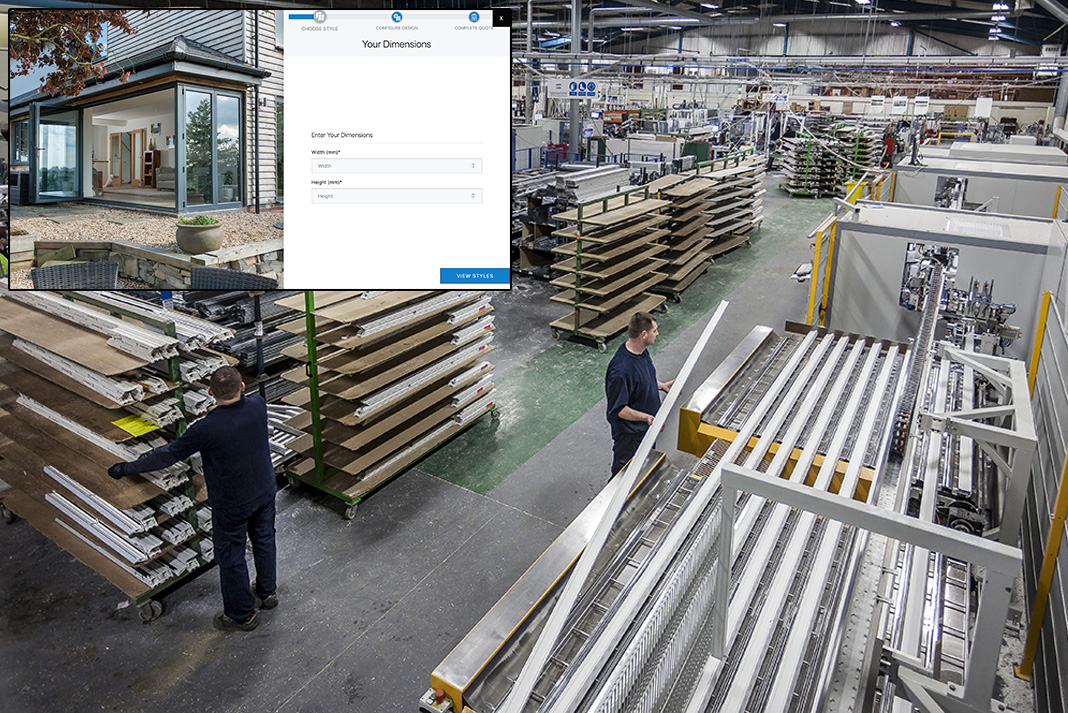Click the Enter Your Dimensions section title
Image resolution: width=1068 pixels, height=713 pixels.
tap(342, 135)
